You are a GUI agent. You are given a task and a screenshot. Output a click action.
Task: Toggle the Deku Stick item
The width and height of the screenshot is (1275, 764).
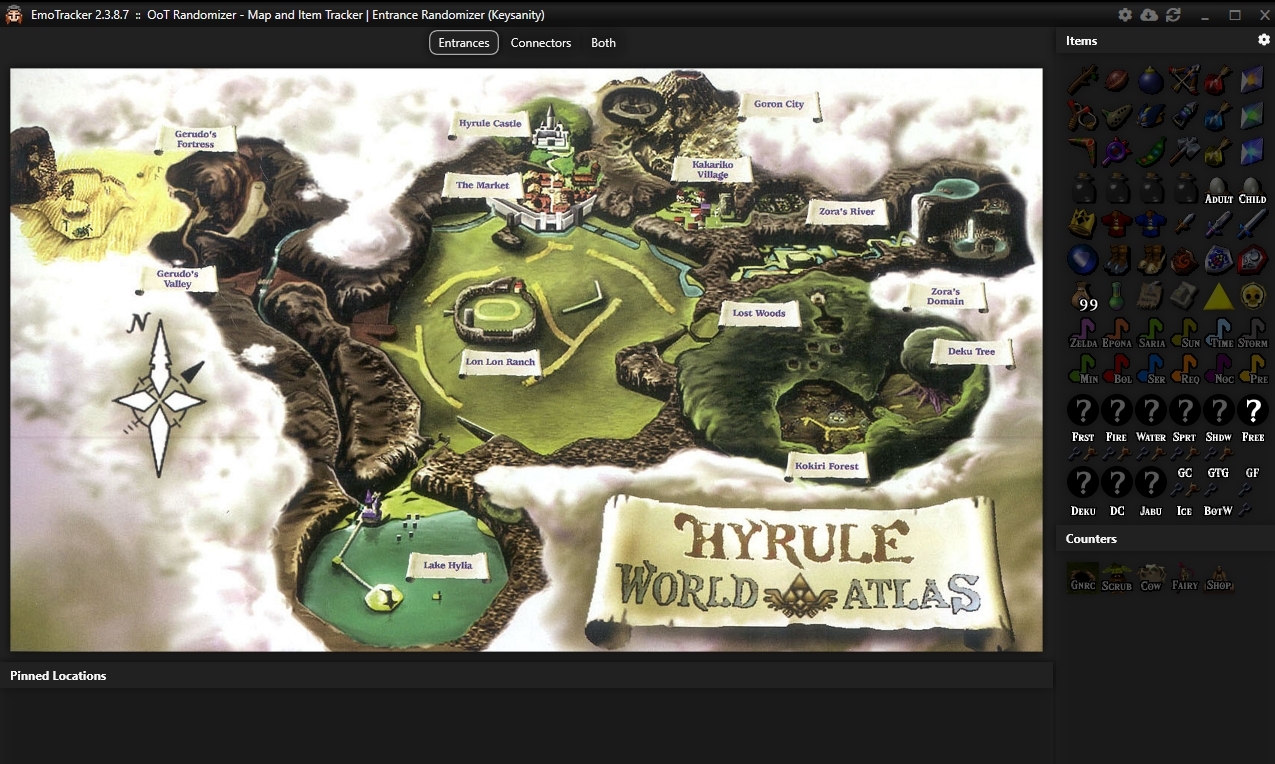point(1083,80)
